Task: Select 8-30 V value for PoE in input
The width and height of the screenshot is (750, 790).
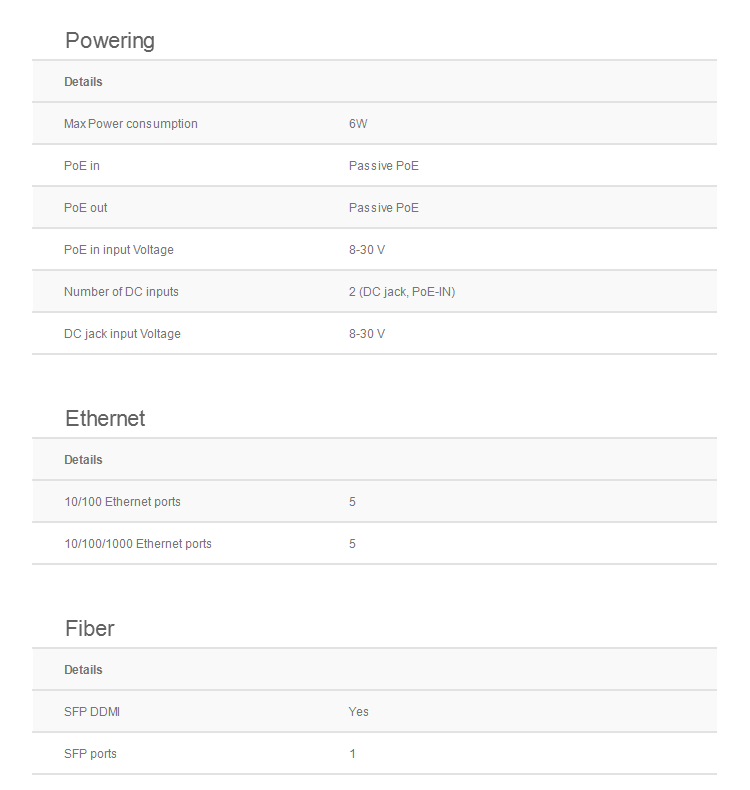Action: [x=367, y=250]
